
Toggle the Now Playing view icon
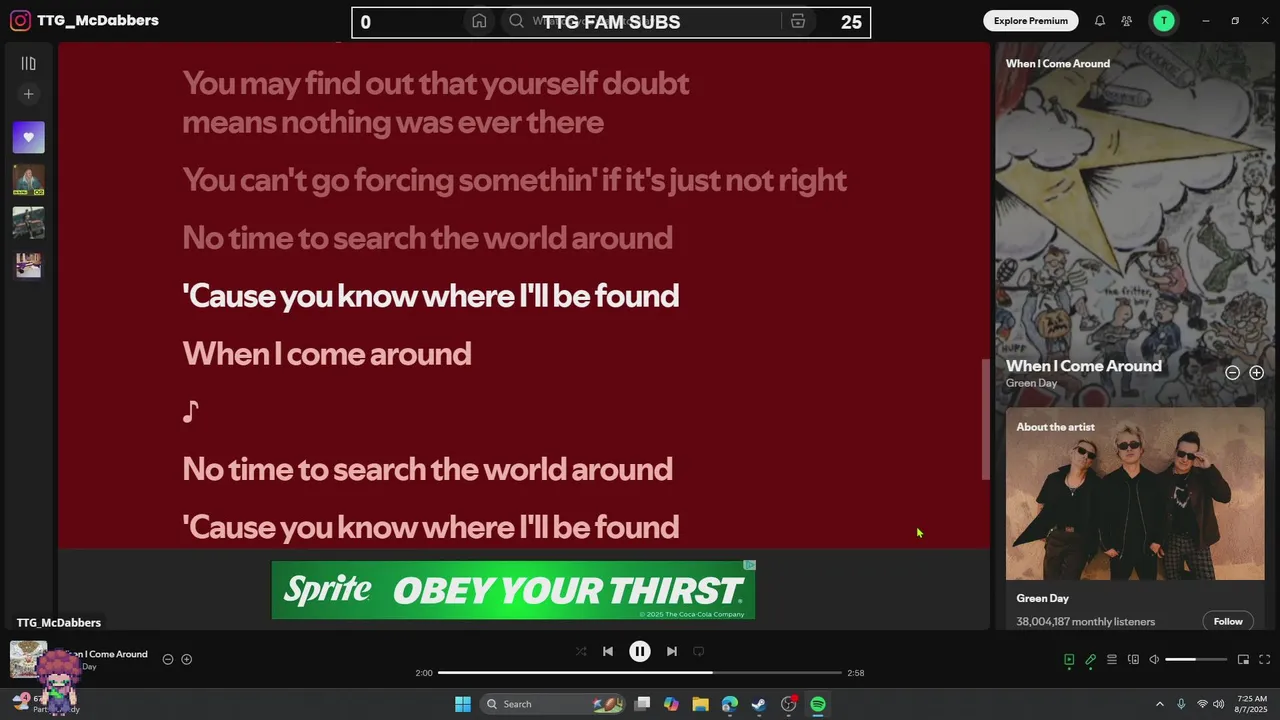pos(1069,659)
